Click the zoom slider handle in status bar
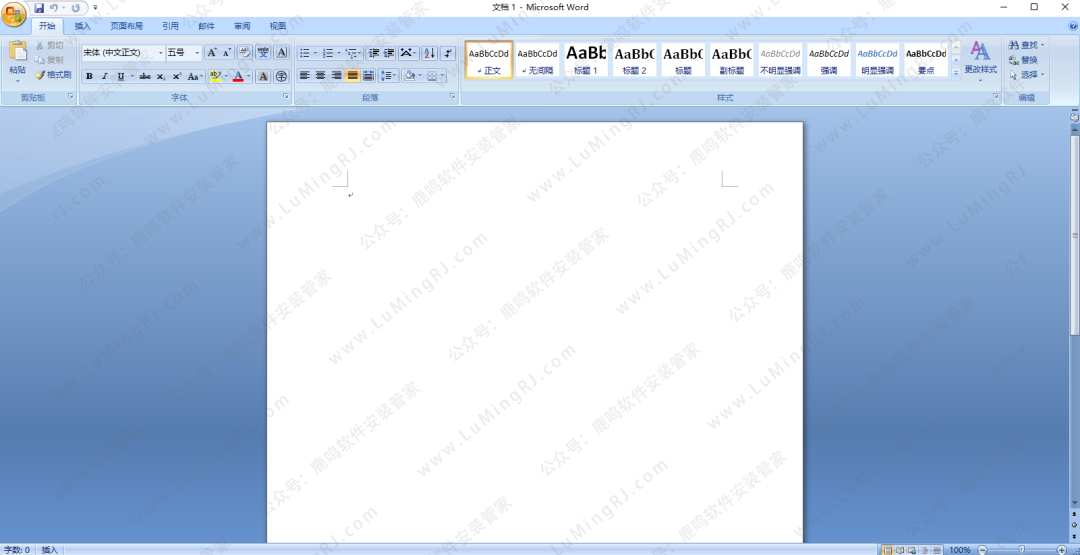The height and width of the screenshot is (555, 1080). pyautogui.click(x=1021, y=550)
